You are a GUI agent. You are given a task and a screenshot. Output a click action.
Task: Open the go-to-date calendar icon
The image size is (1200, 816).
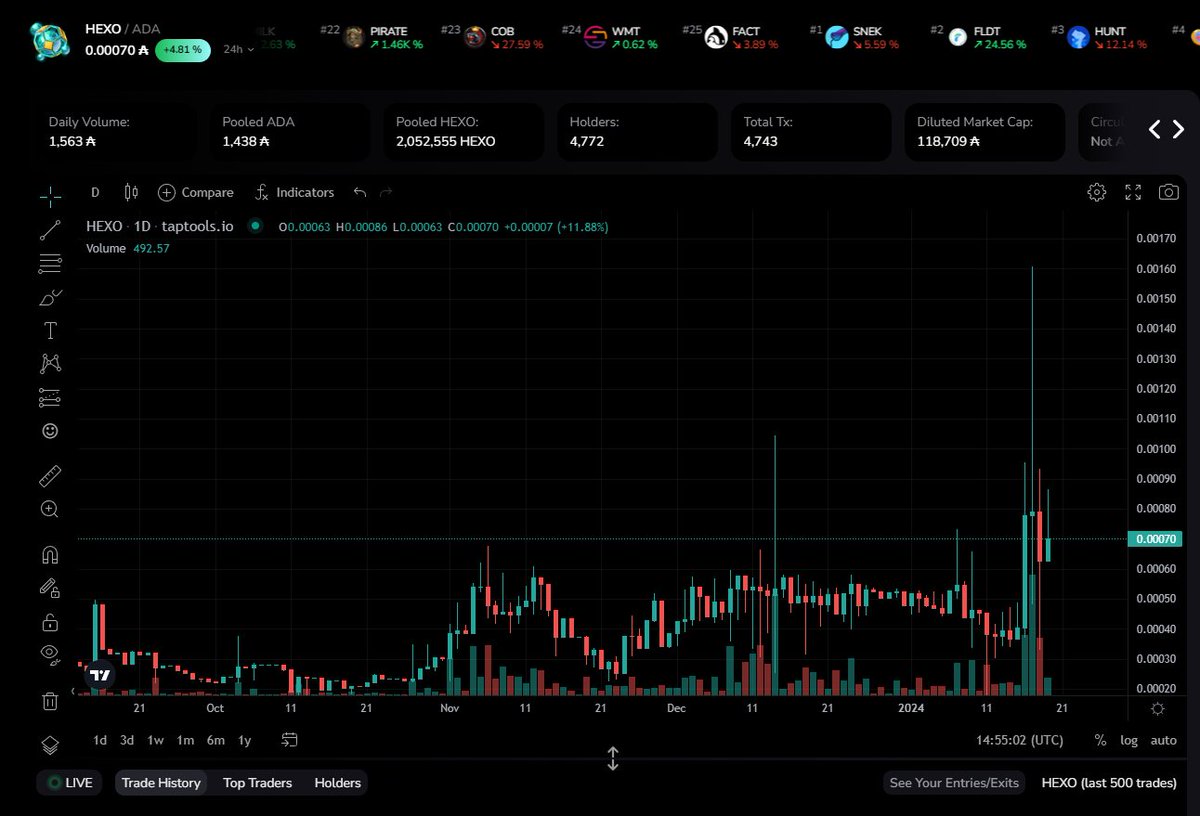290,740
